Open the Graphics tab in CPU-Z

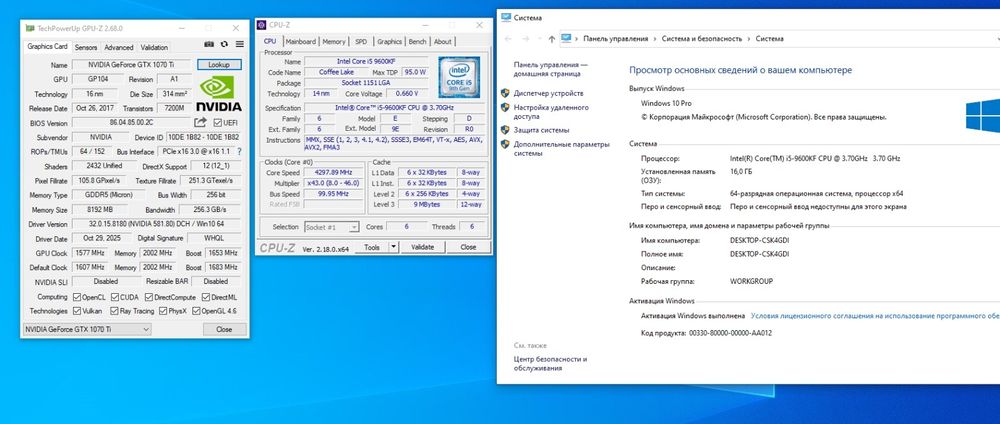pyautogui.click(x=389, y=41)
